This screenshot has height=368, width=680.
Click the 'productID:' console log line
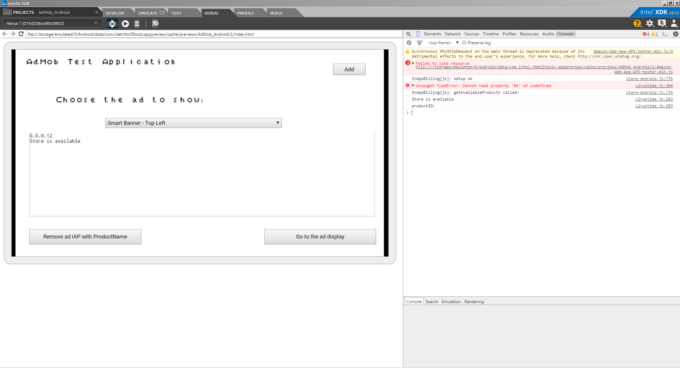coord(423,106)
